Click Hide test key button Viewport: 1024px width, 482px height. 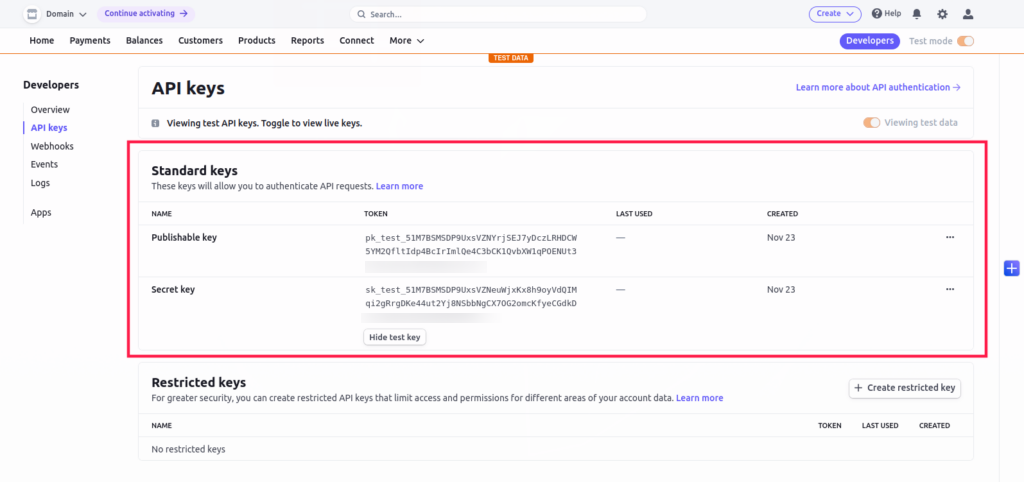click(395, 337)
